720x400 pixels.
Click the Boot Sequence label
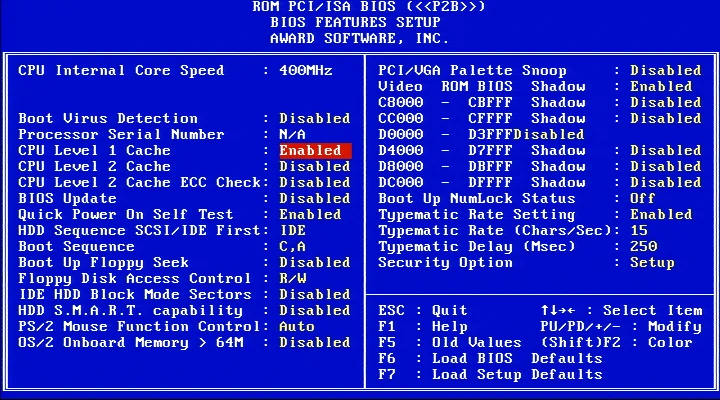pyautogui.click(x=76, y=247)
